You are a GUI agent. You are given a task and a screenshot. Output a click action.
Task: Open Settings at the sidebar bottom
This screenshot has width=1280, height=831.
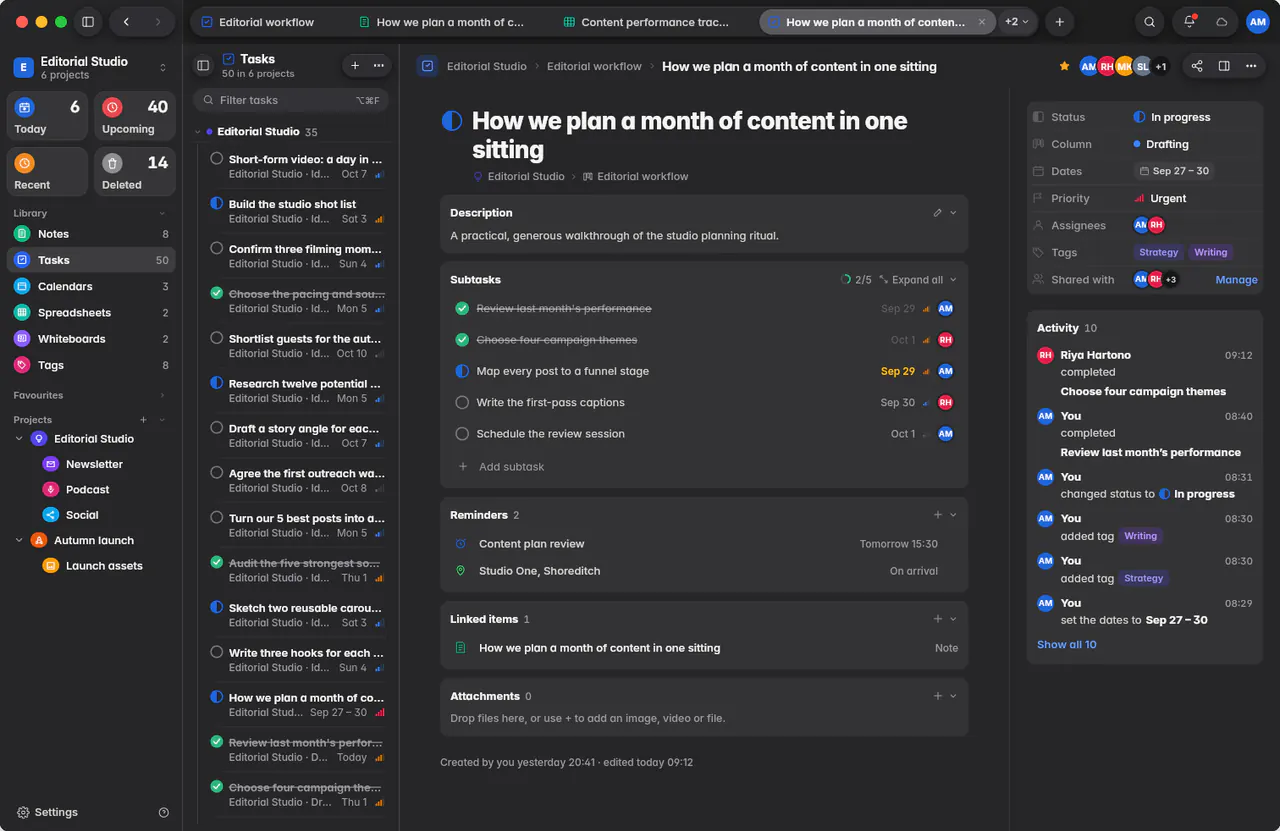(x=48, y=812)
